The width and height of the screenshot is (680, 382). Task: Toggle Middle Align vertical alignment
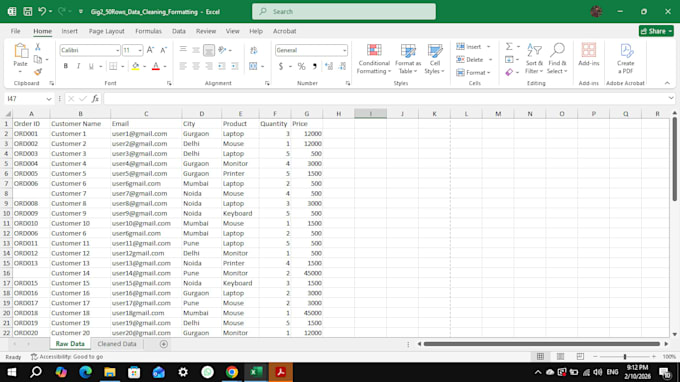[196, 50]
